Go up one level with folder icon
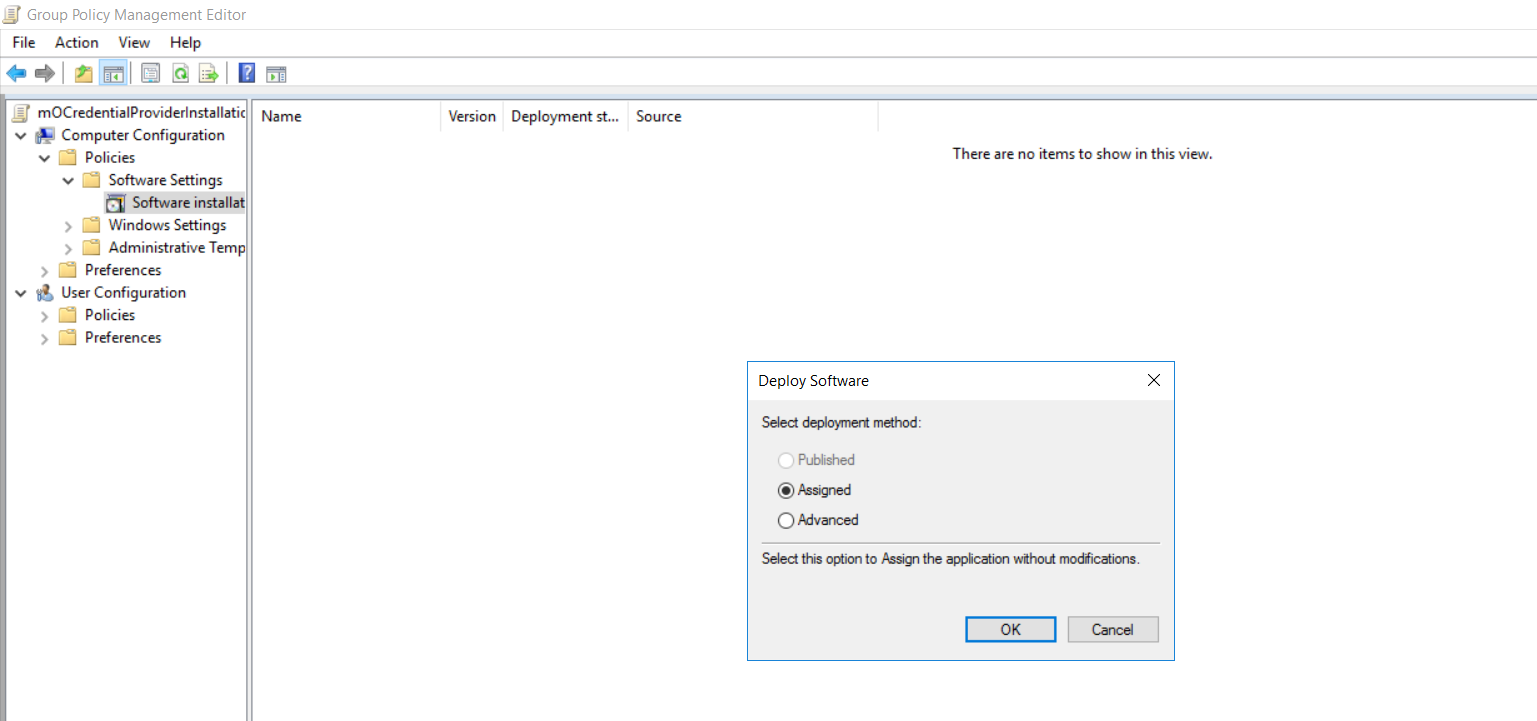This screenshot has width=1537, height=721. (x=84, y=73)
